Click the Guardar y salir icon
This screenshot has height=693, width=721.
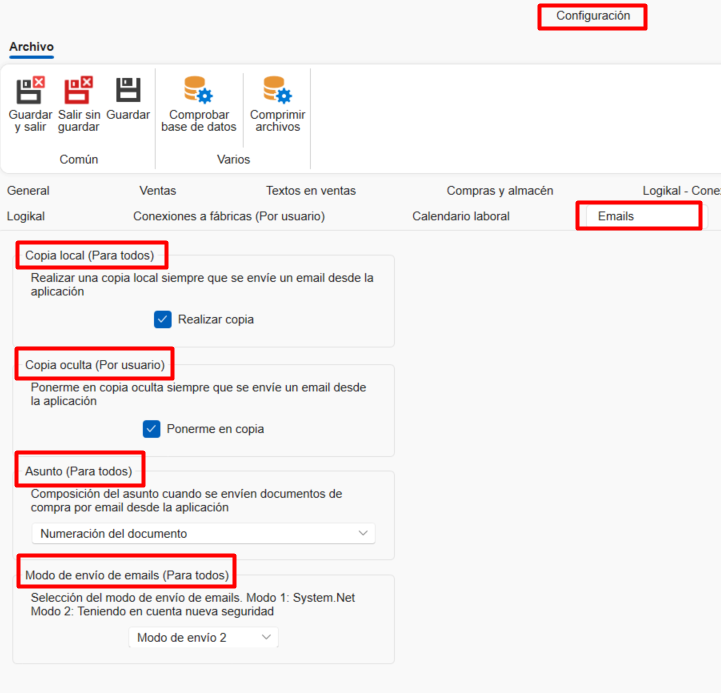coord(30,90)
